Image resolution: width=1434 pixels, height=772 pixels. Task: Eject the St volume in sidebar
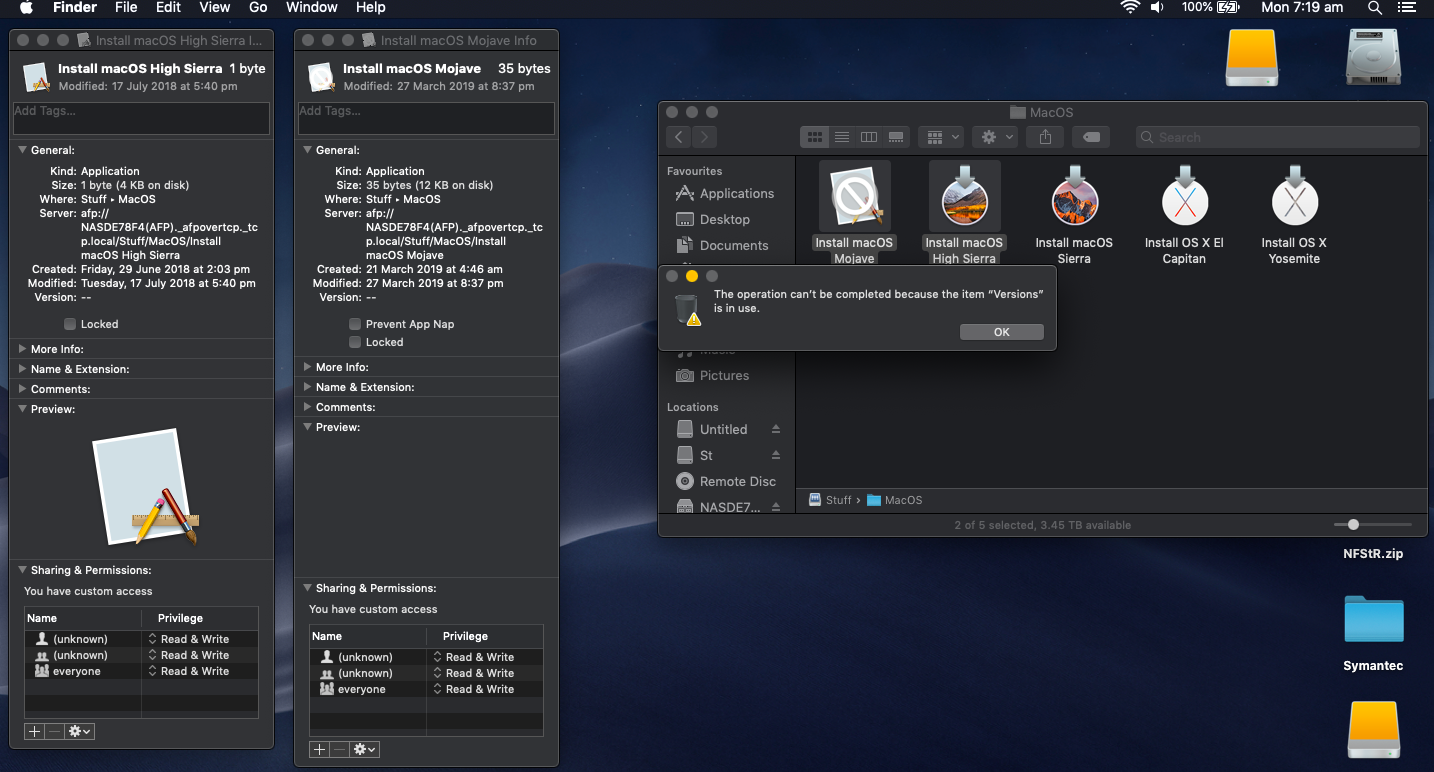pos(776,455)
